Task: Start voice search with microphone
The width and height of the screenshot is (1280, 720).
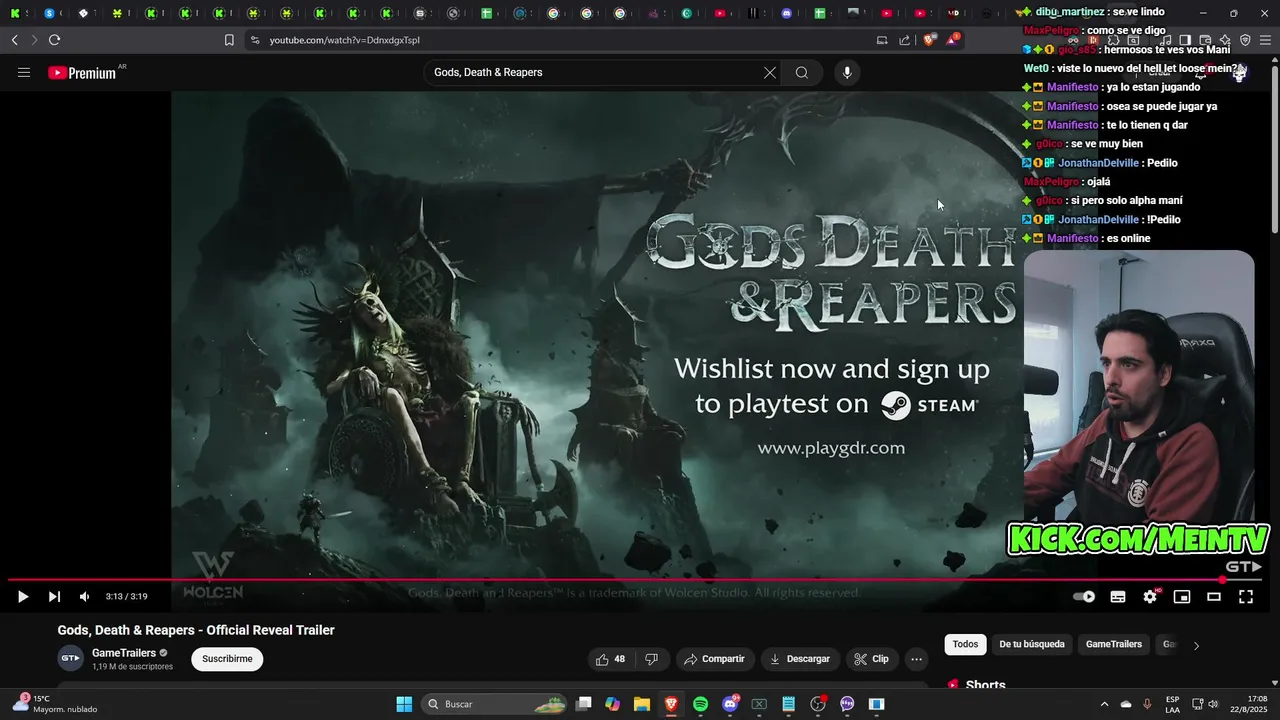Action: tap(847, 72)
